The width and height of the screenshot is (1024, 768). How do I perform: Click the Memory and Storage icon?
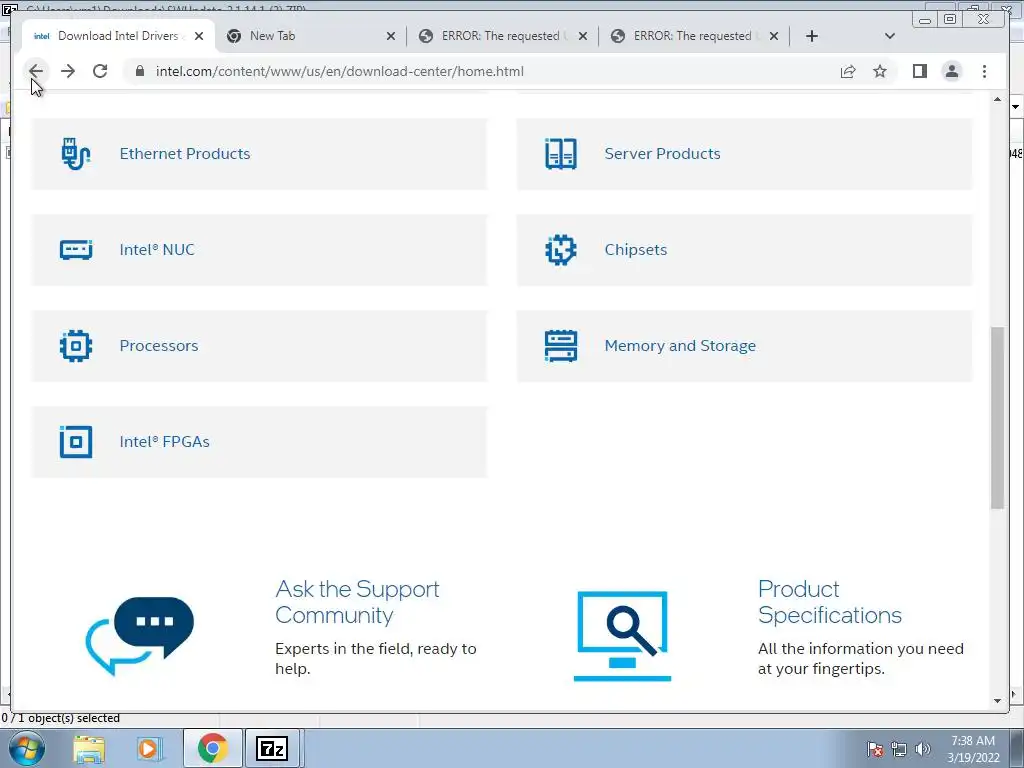tap(561, 346)
